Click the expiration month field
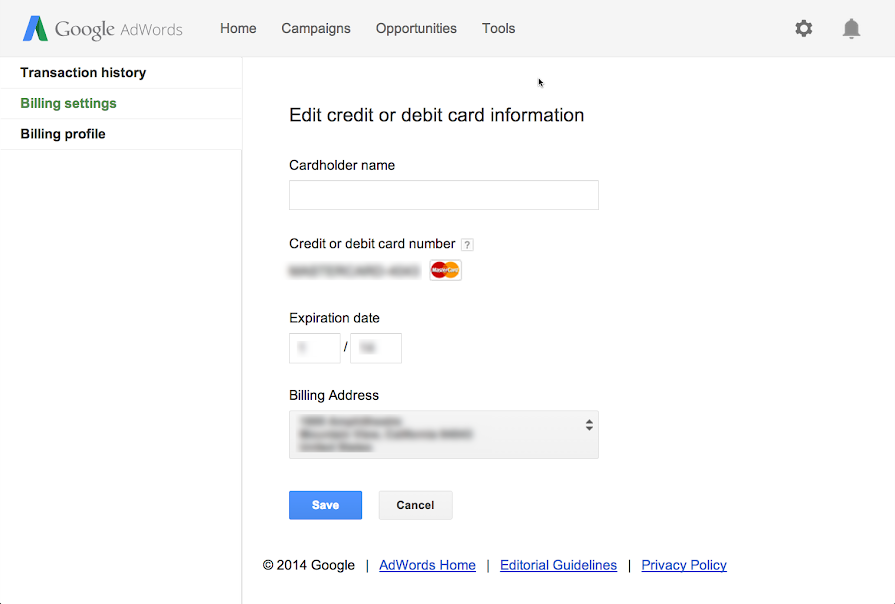The image size is (895, 604). click(x=314, y=348)
